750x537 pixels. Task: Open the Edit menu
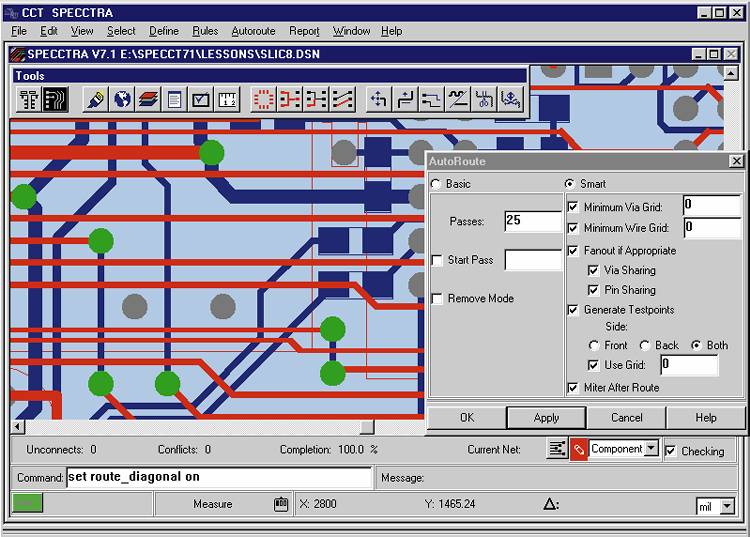49,31
